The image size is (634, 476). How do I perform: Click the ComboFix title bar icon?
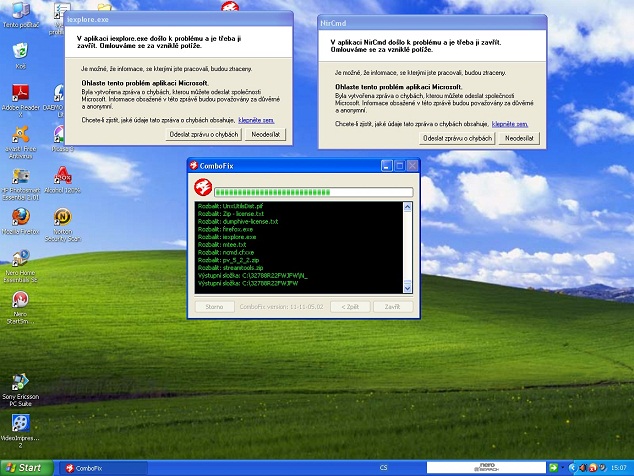click(194, 165)
